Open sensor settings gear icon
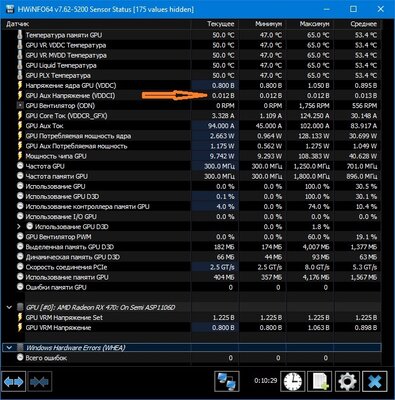 347,381
